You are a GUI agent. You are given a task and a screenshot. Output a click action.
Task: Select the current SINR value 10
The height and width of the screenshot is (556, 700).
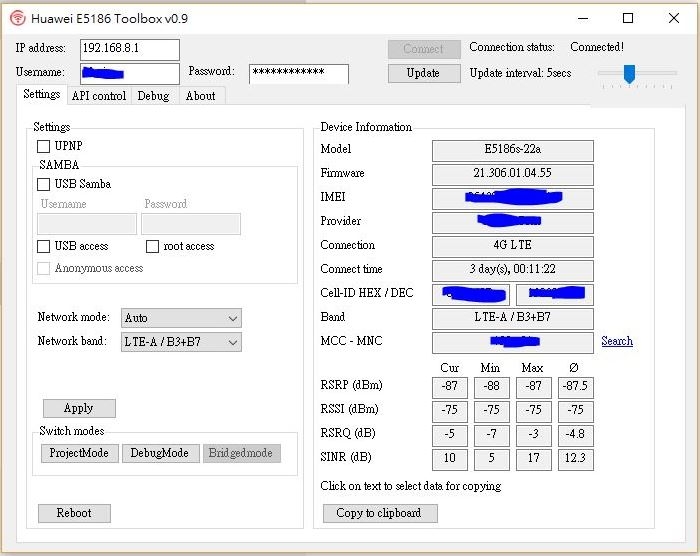tap(450, 460)
